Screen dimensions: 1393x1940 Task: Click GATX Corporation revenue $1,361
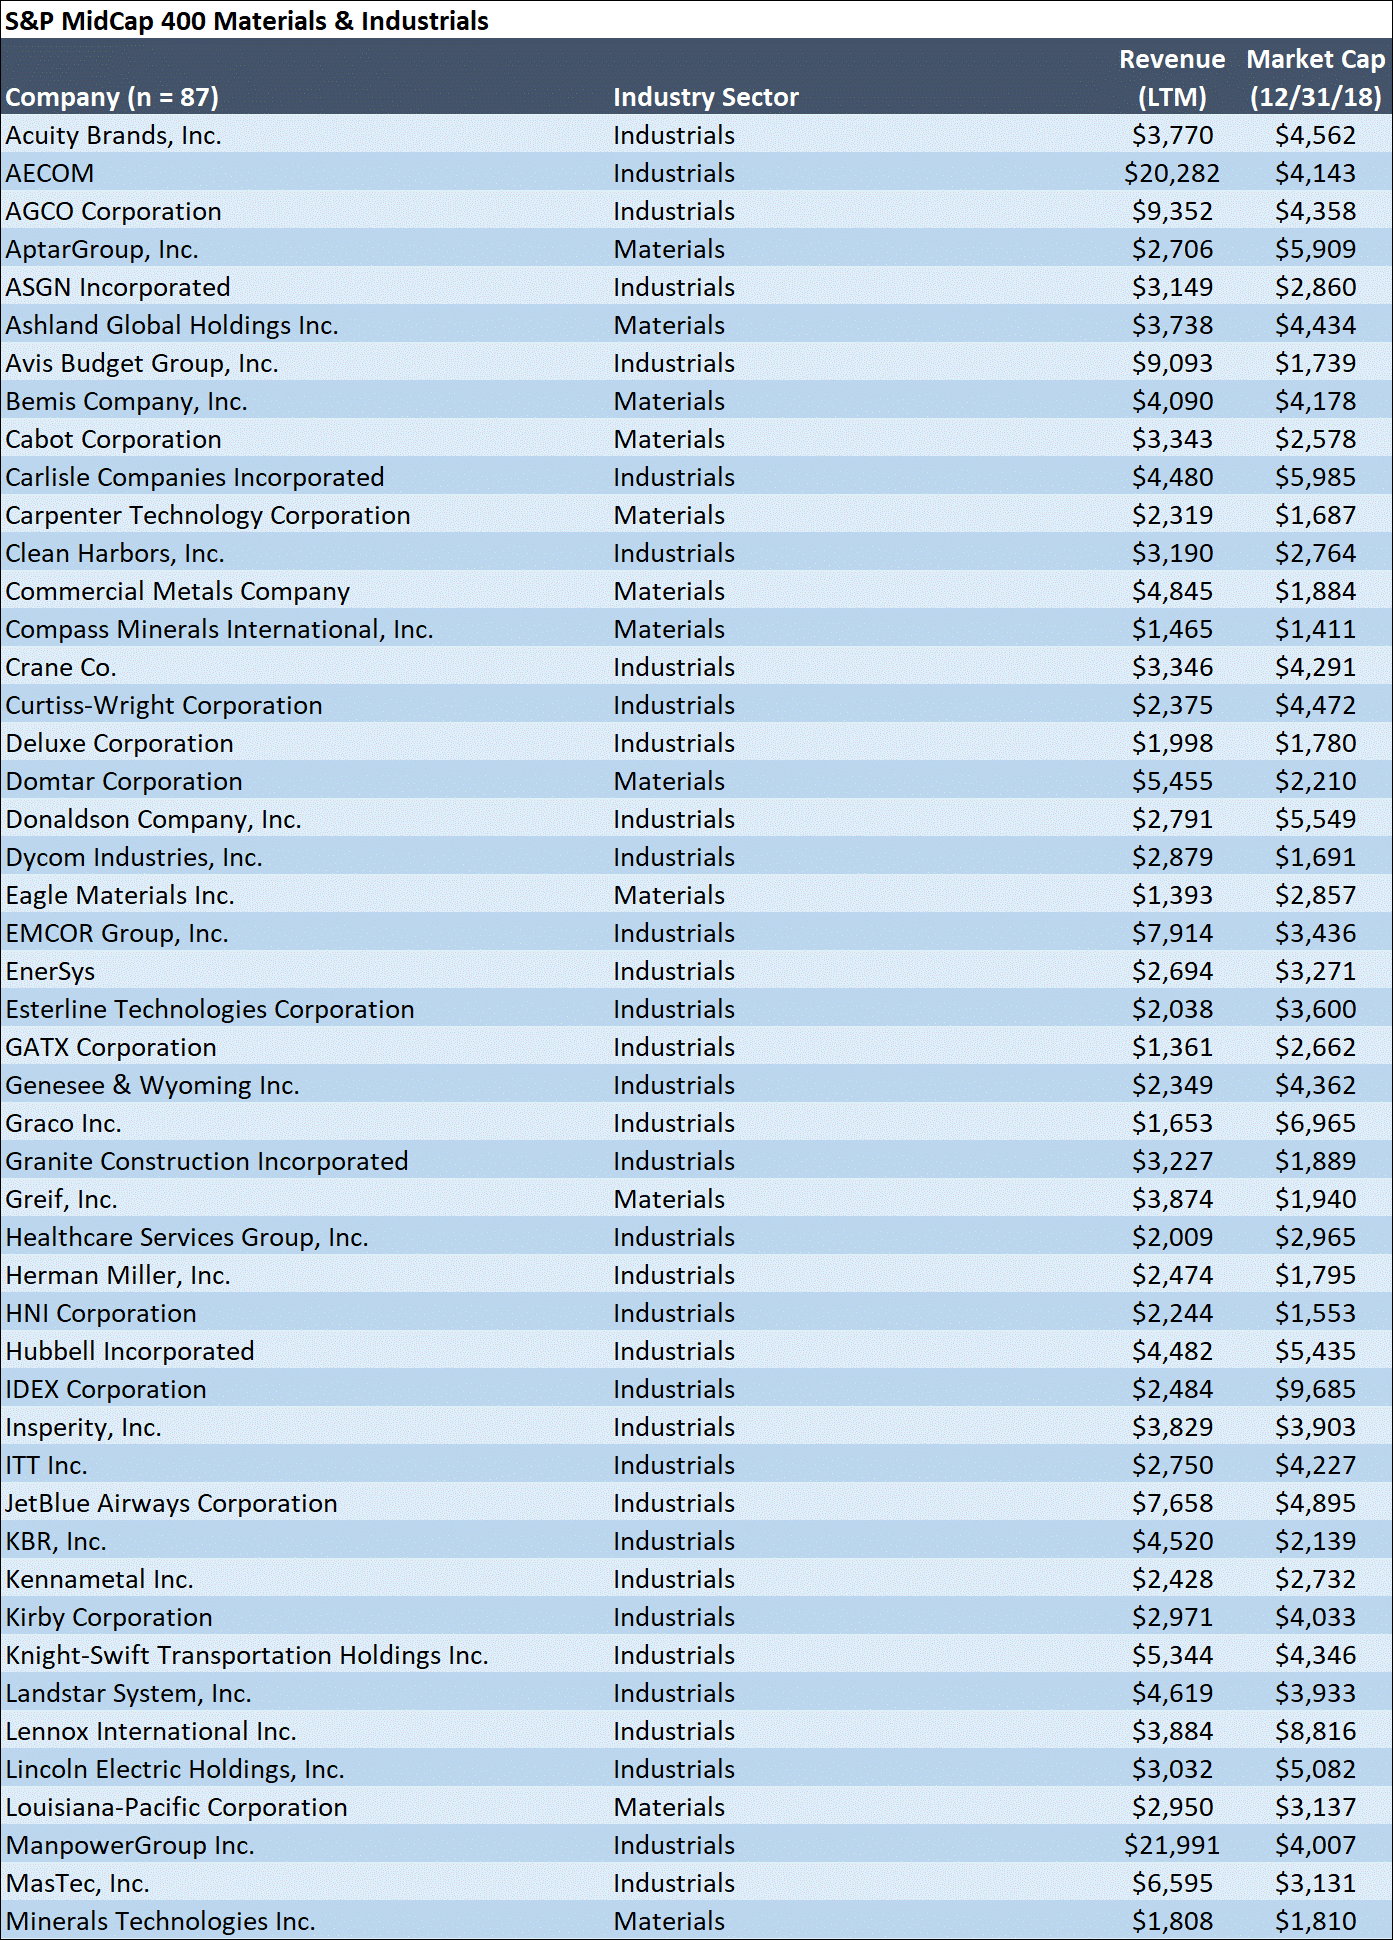click(1172, 1047)
